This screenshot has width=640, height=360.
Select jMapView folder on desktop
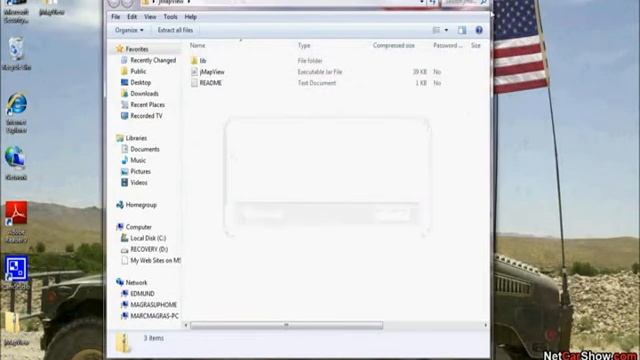(16, 329)
